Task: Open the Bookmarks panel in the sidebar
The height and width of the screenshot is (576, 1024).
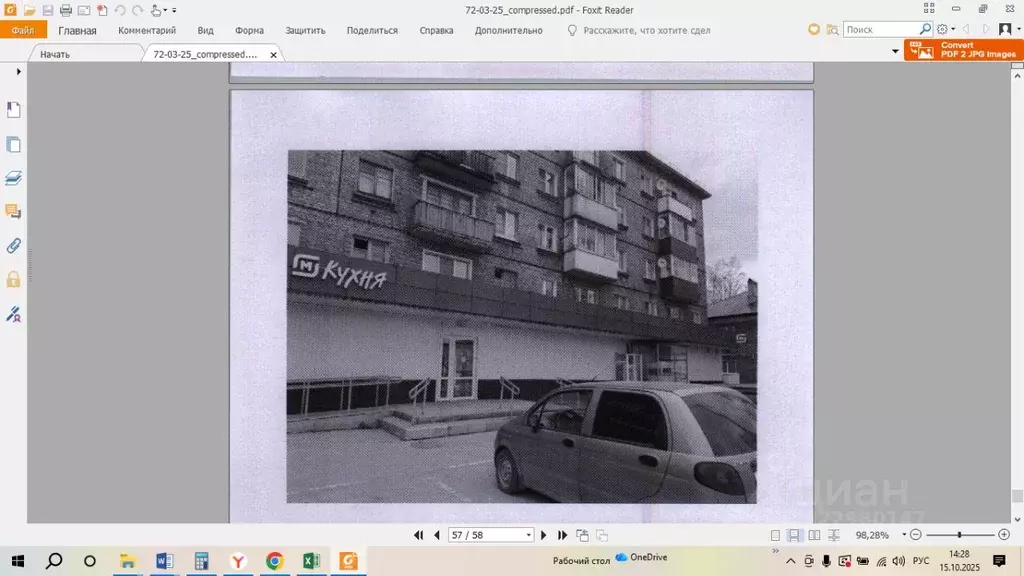Action: 14,109
